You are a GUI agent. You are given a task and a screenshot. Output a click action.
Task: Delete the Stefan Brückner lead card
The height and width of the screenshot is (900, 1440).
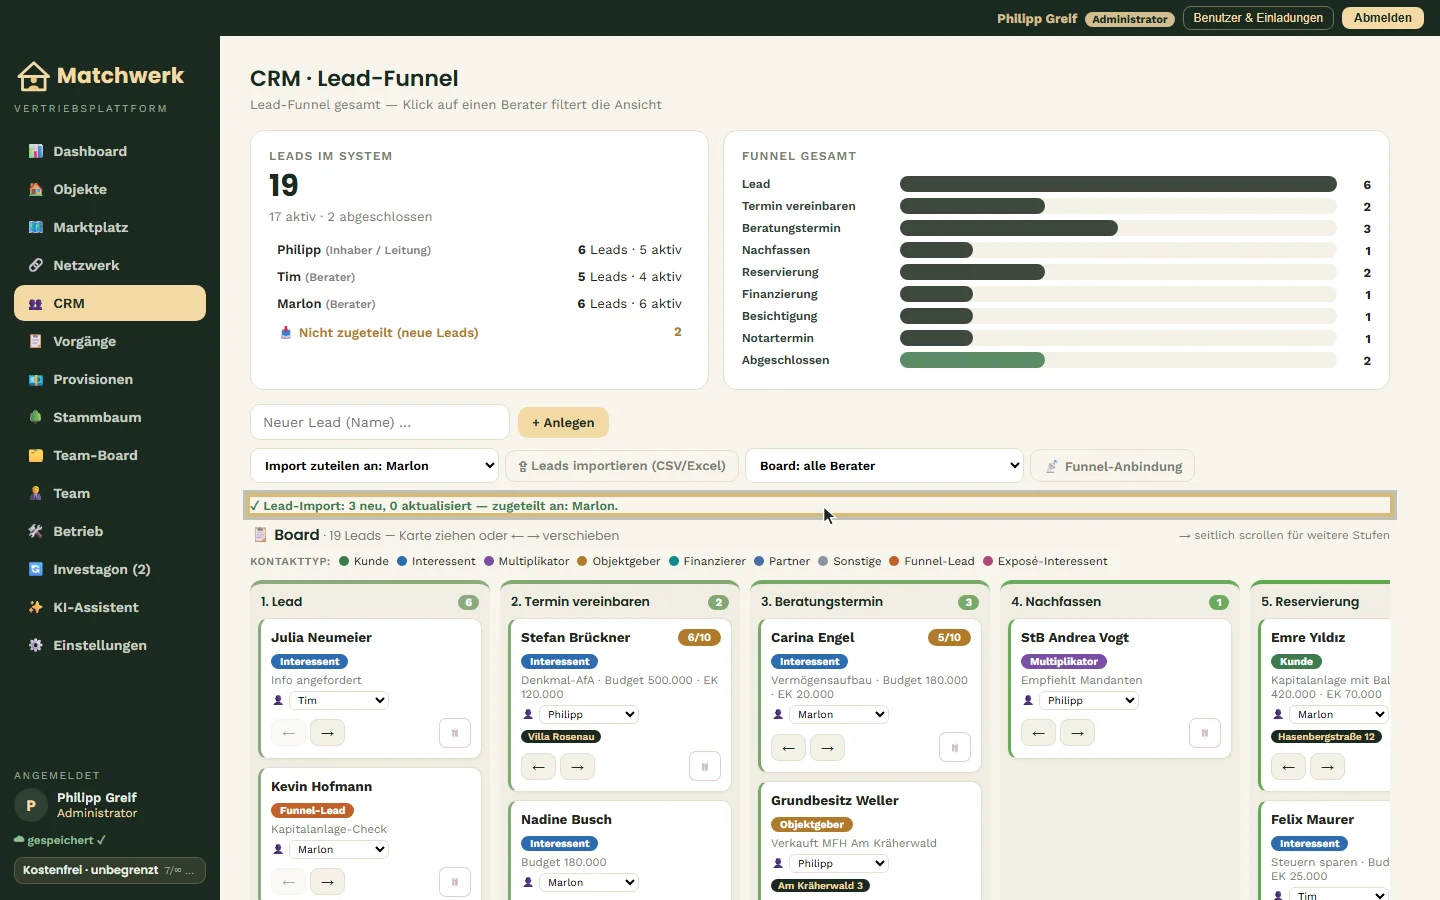(705, 767)
